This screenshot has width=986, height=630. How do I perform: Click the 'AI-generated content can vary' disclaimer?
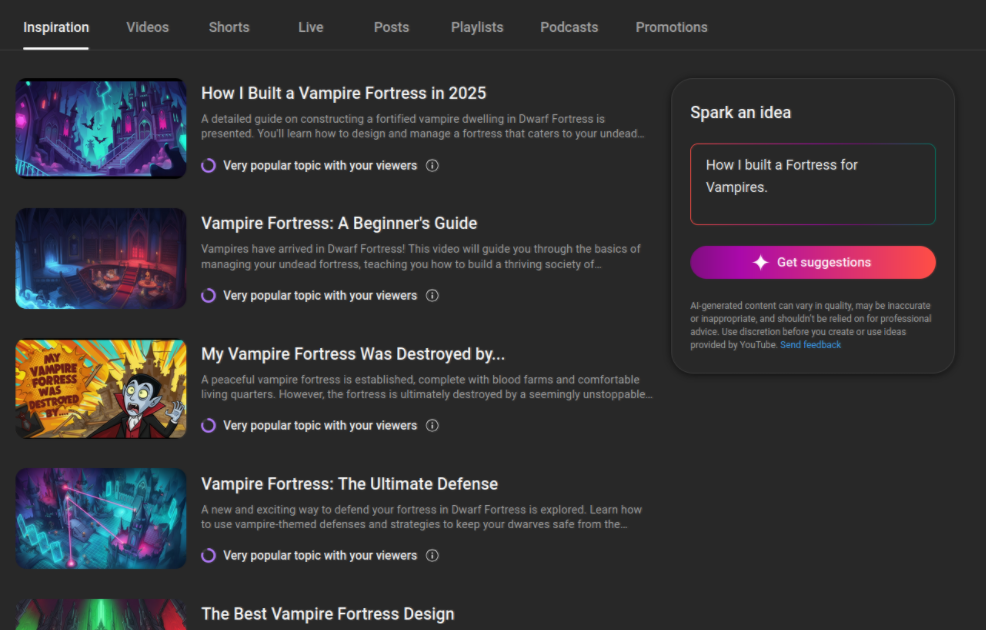coord(811,325)
